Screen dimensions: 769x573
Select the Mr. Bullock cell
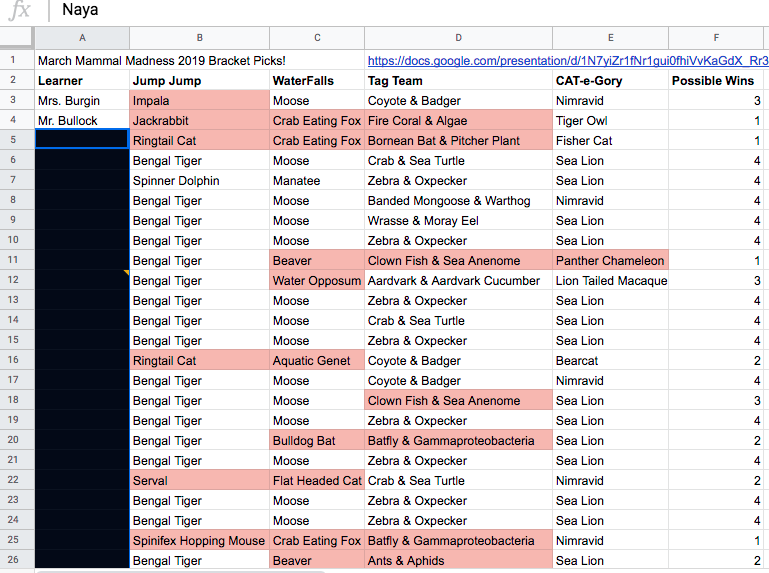pos(82,121)
